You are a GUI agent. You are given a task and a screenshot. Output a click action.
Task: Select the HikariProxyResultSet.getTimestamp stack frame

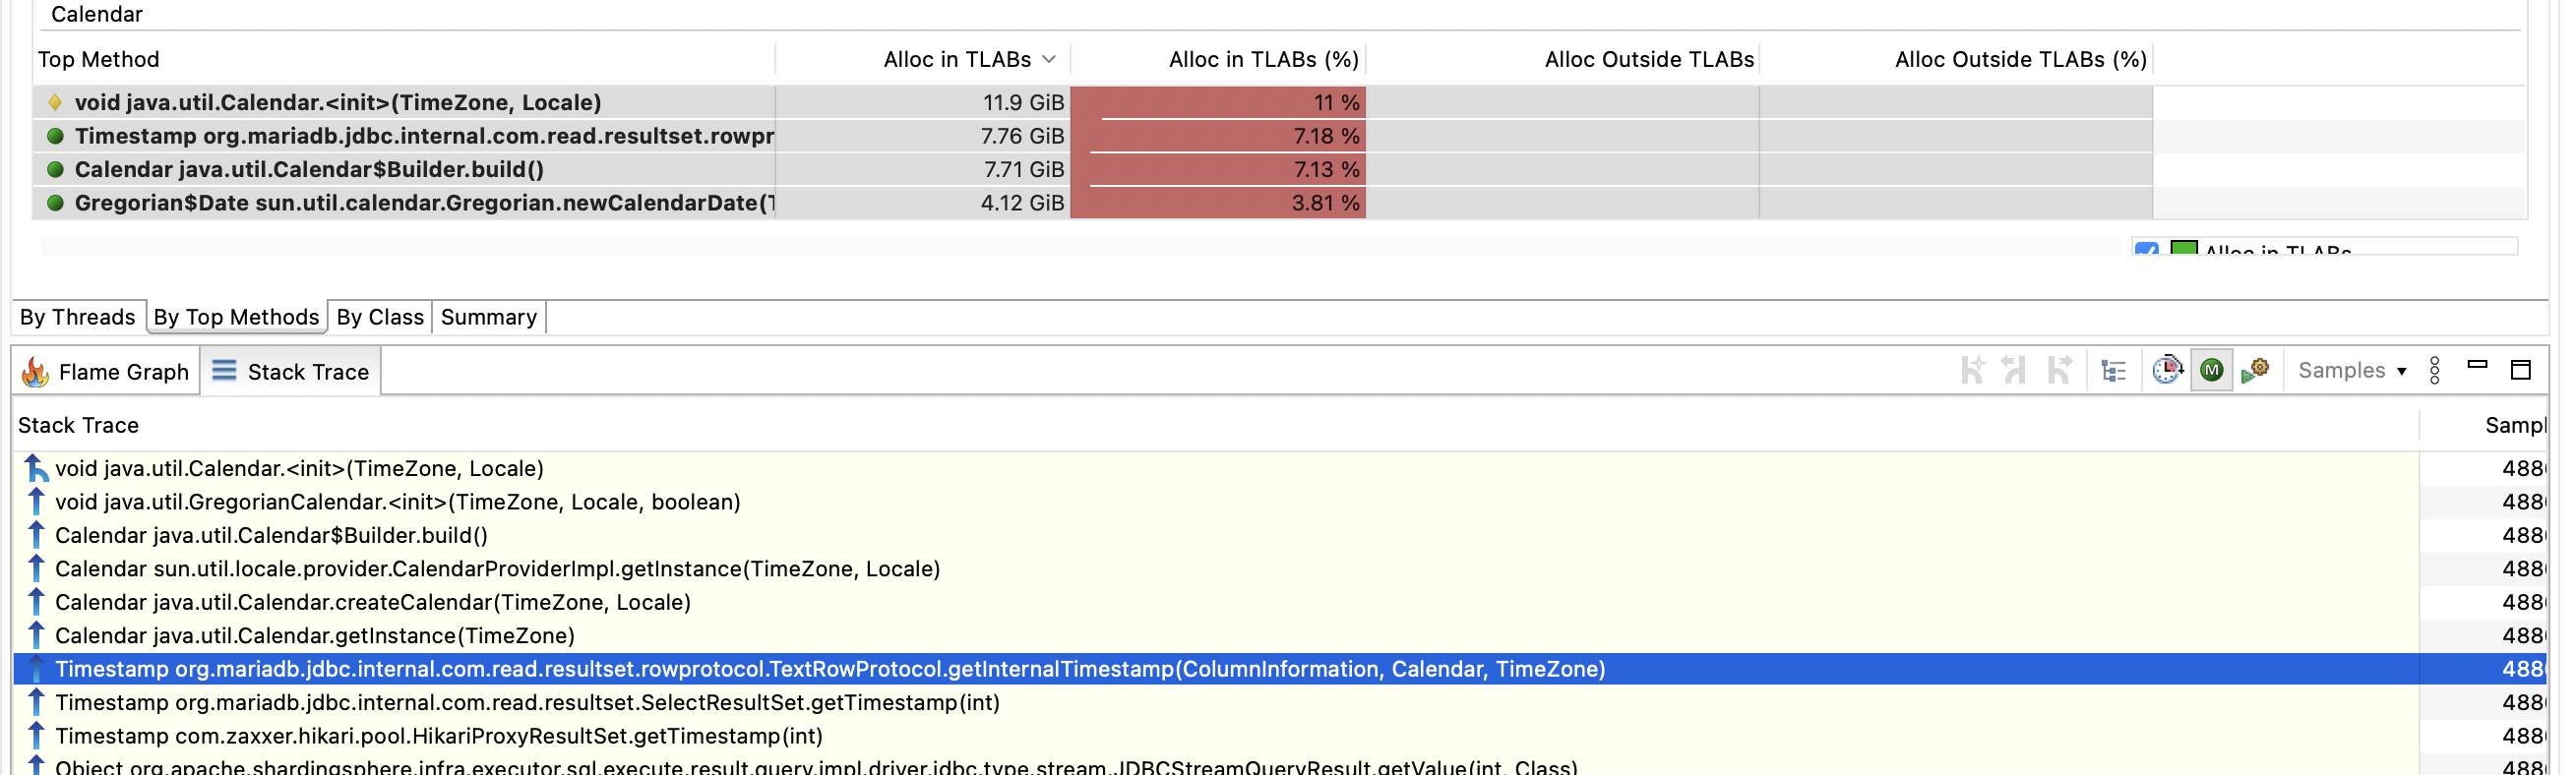tap(438, 736)
